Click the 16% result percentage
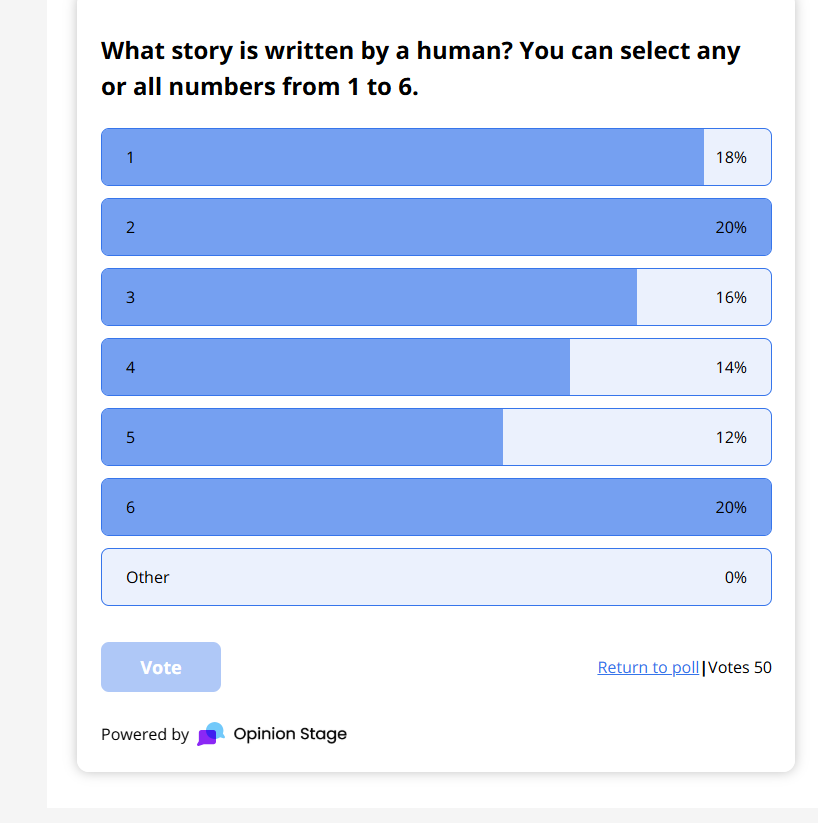This screenshot has height=823, width=818. click(x=731, y=297)
